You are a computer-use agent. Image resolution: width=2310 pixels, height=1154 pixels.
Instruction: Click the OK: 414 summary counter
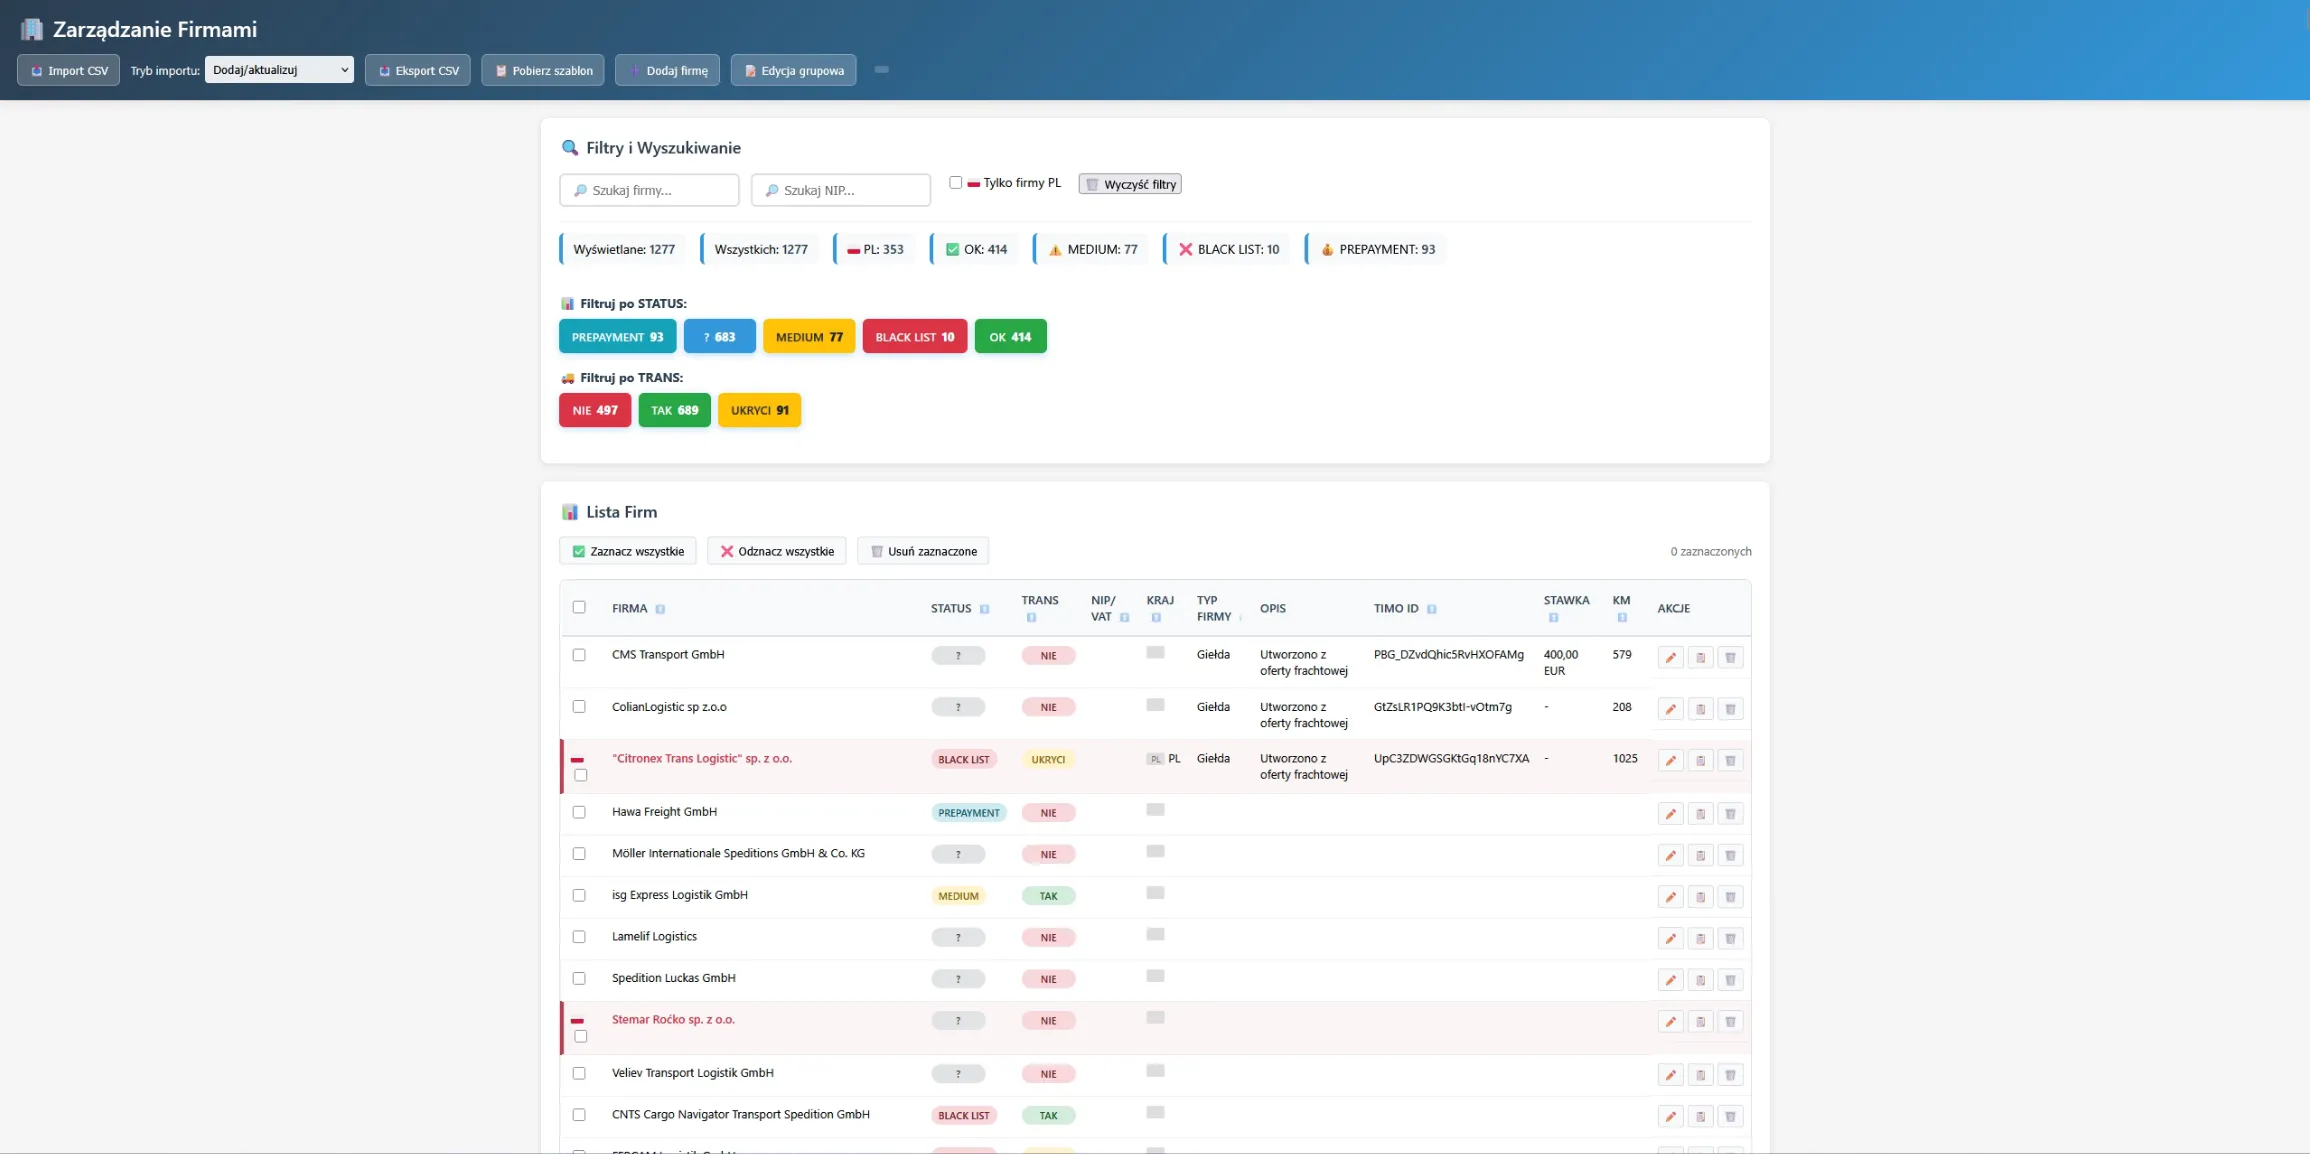click(x=973, y=249)
